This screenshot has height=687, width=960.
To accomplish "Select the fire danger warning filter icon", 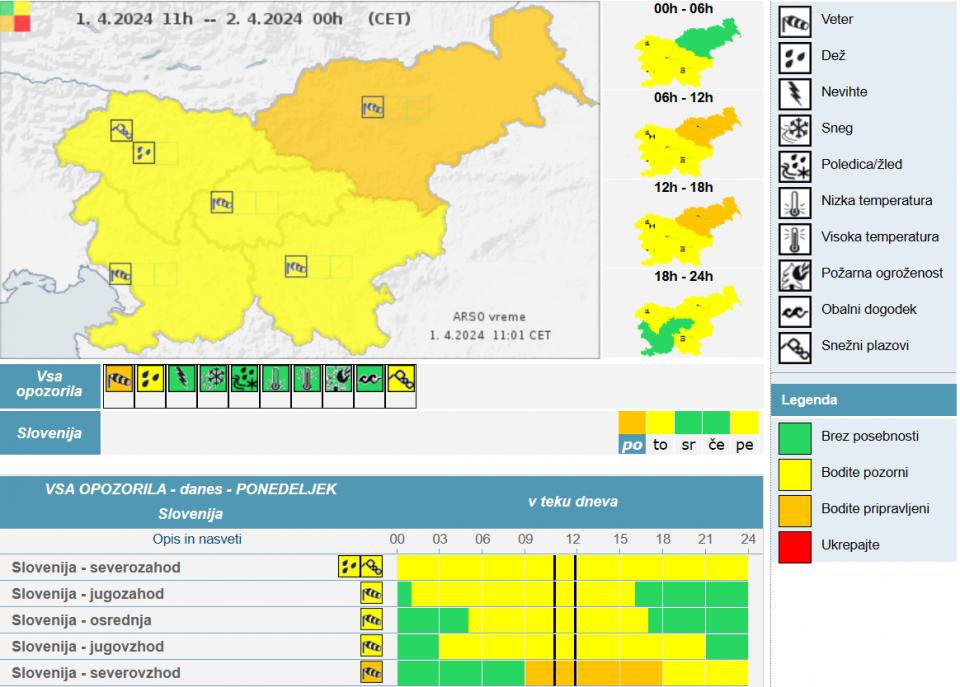I will (338, 379).
